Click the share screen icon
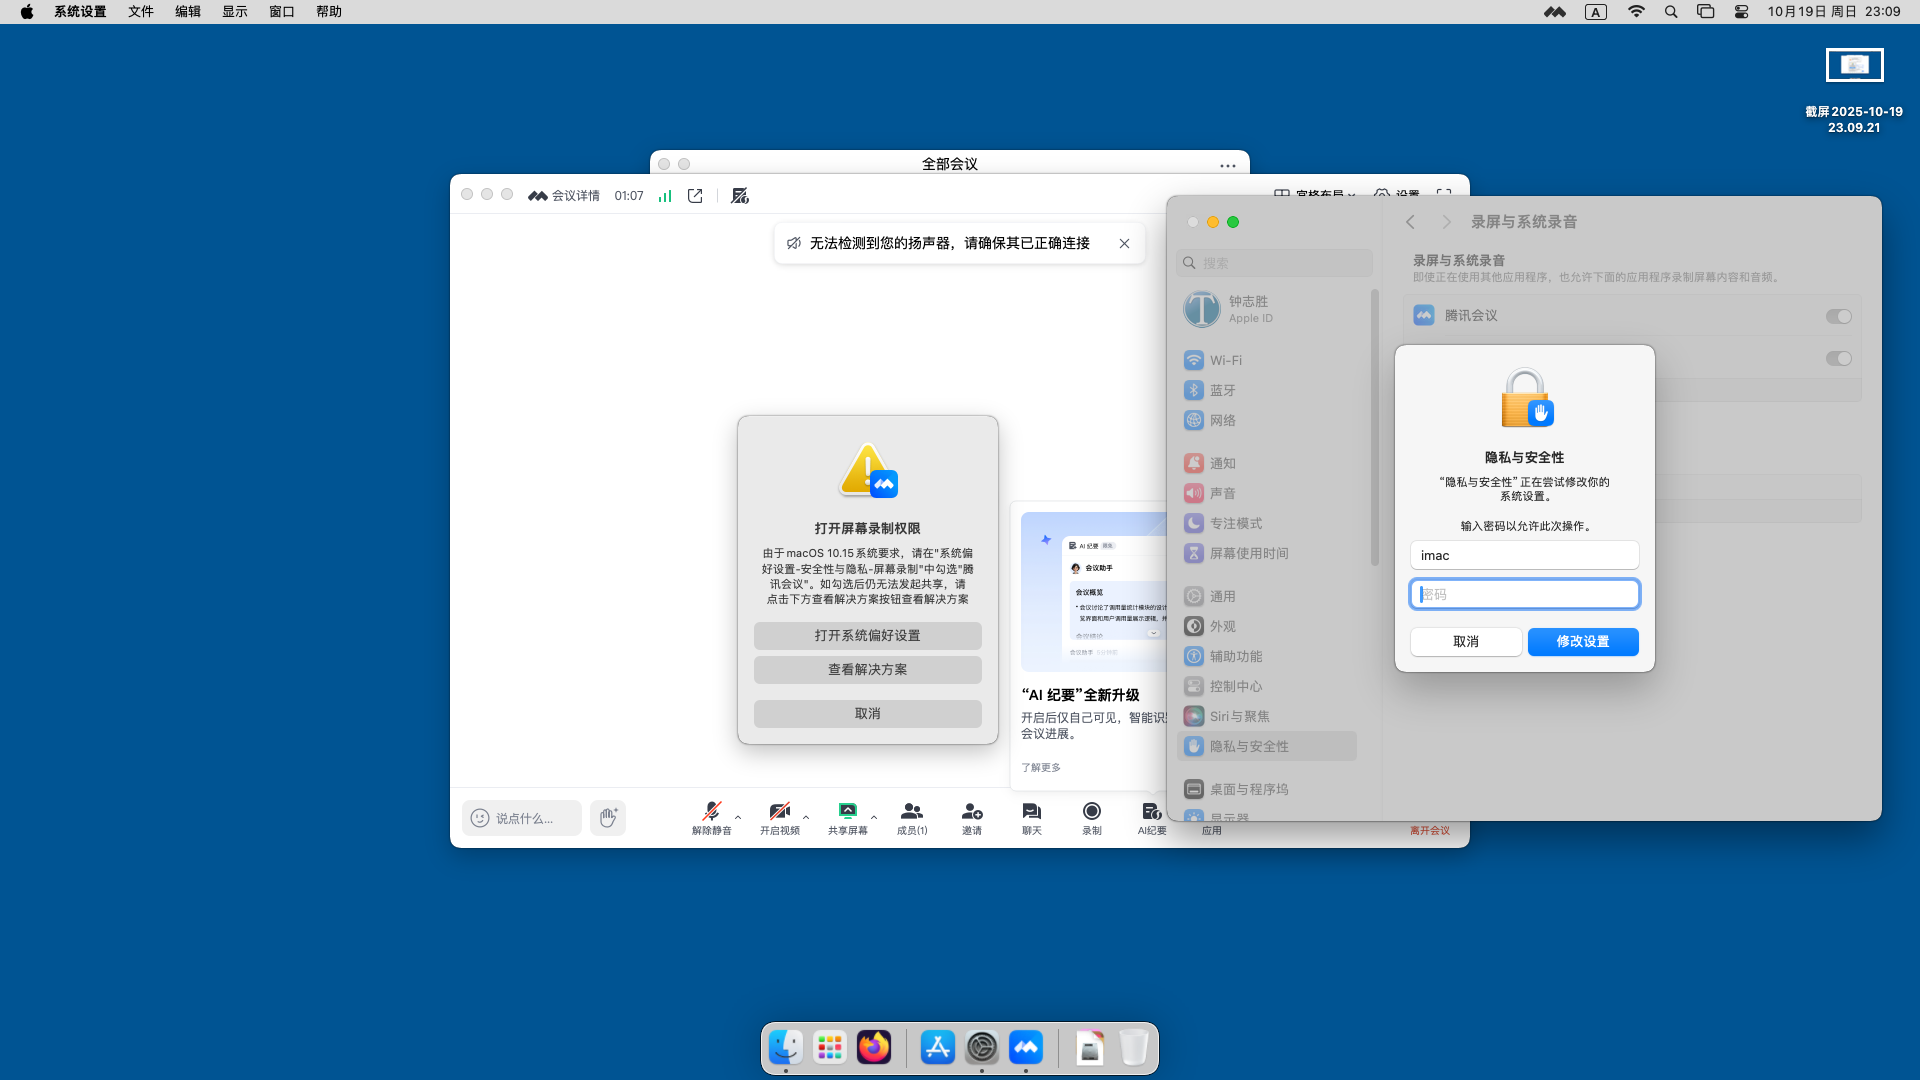 pos(847,811)
